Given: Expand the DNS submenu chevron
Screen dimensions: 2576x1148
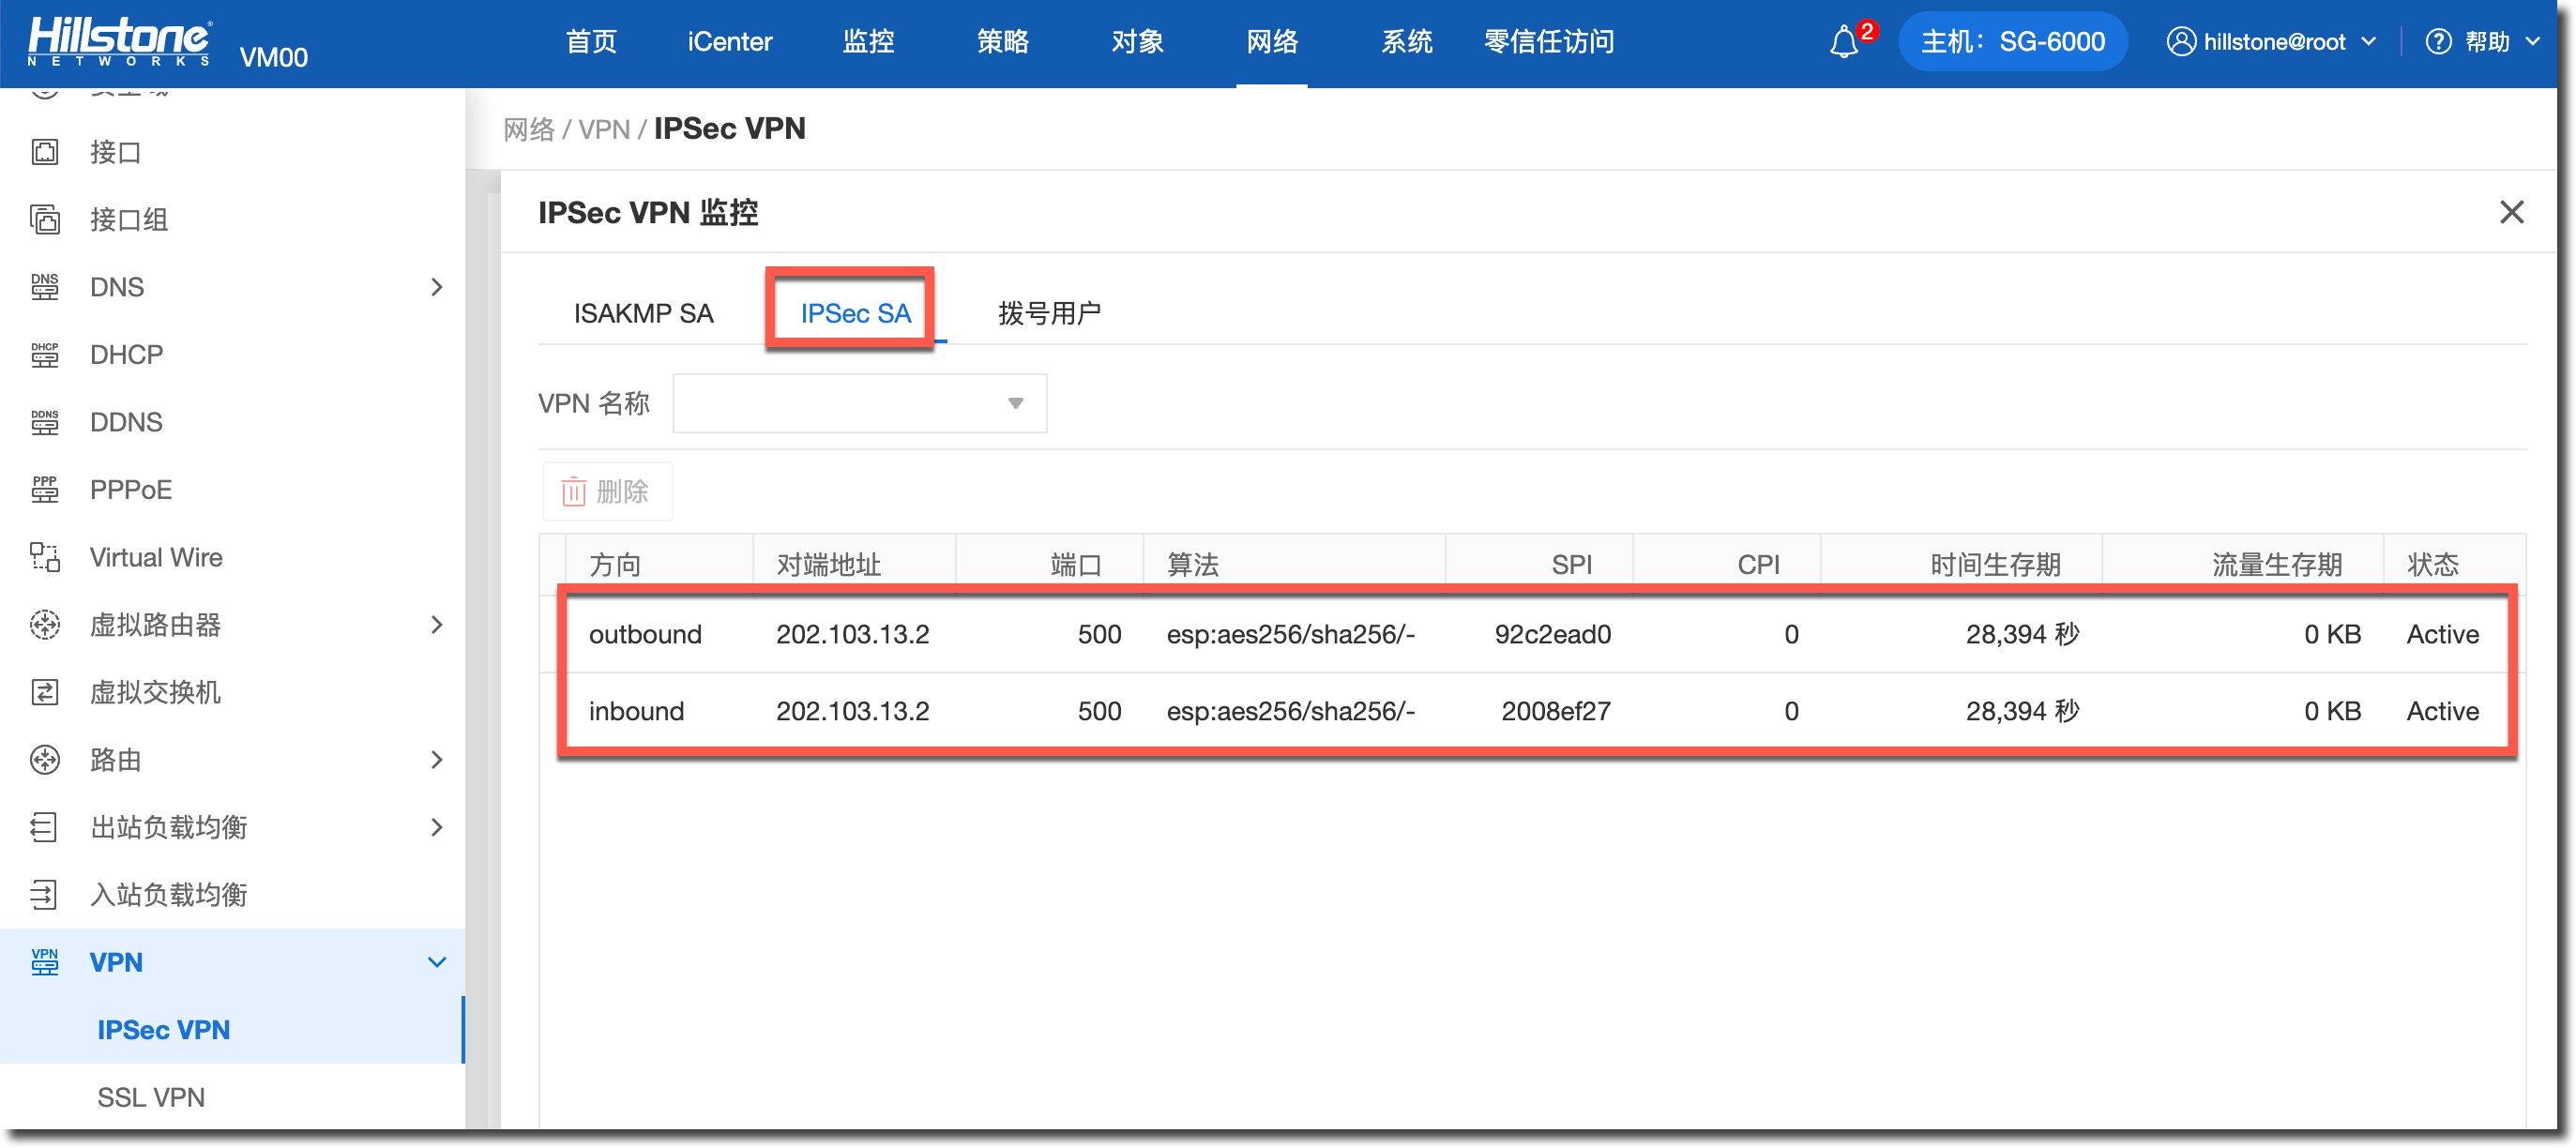Looking at the screenshot, I should pyautogui.click(x=436, y=287).
